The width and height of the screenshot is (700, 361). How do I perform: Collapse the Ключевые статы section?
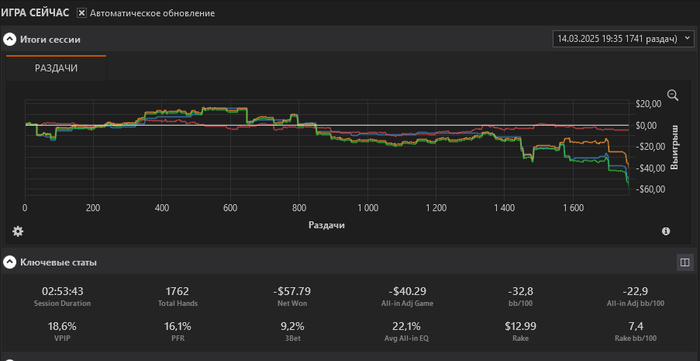pos(9,262)
